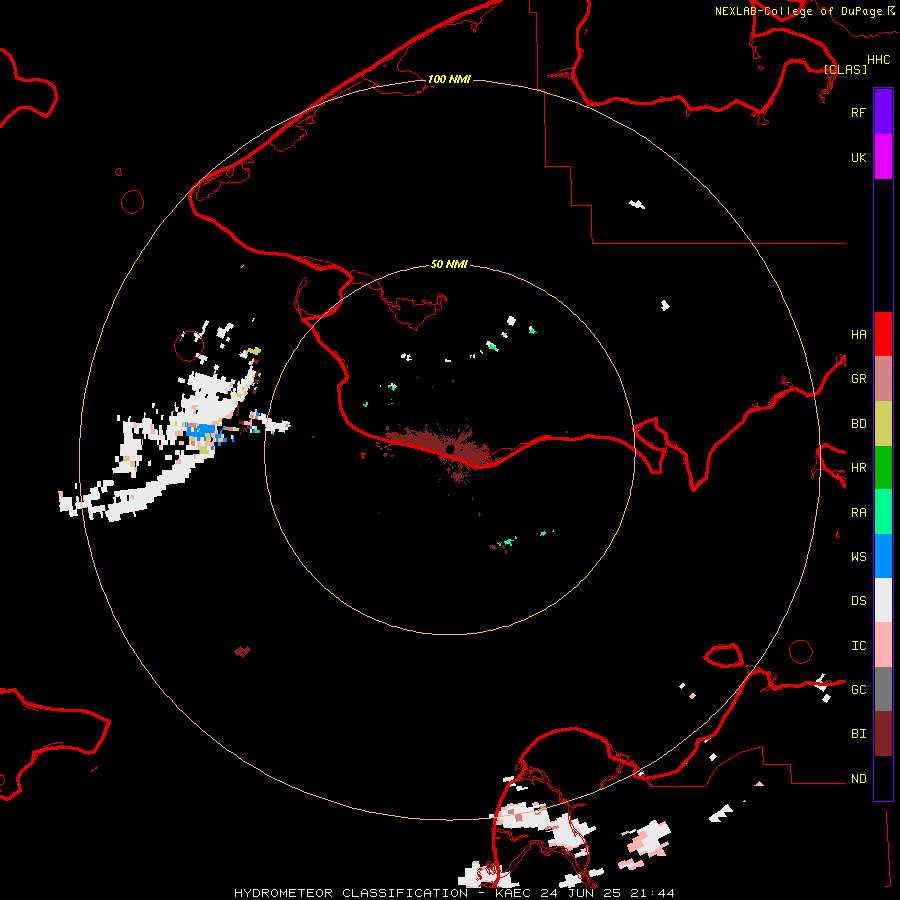The image size is (900, 900).
Task: Click the DS legend label
Action: coord(858,600)
